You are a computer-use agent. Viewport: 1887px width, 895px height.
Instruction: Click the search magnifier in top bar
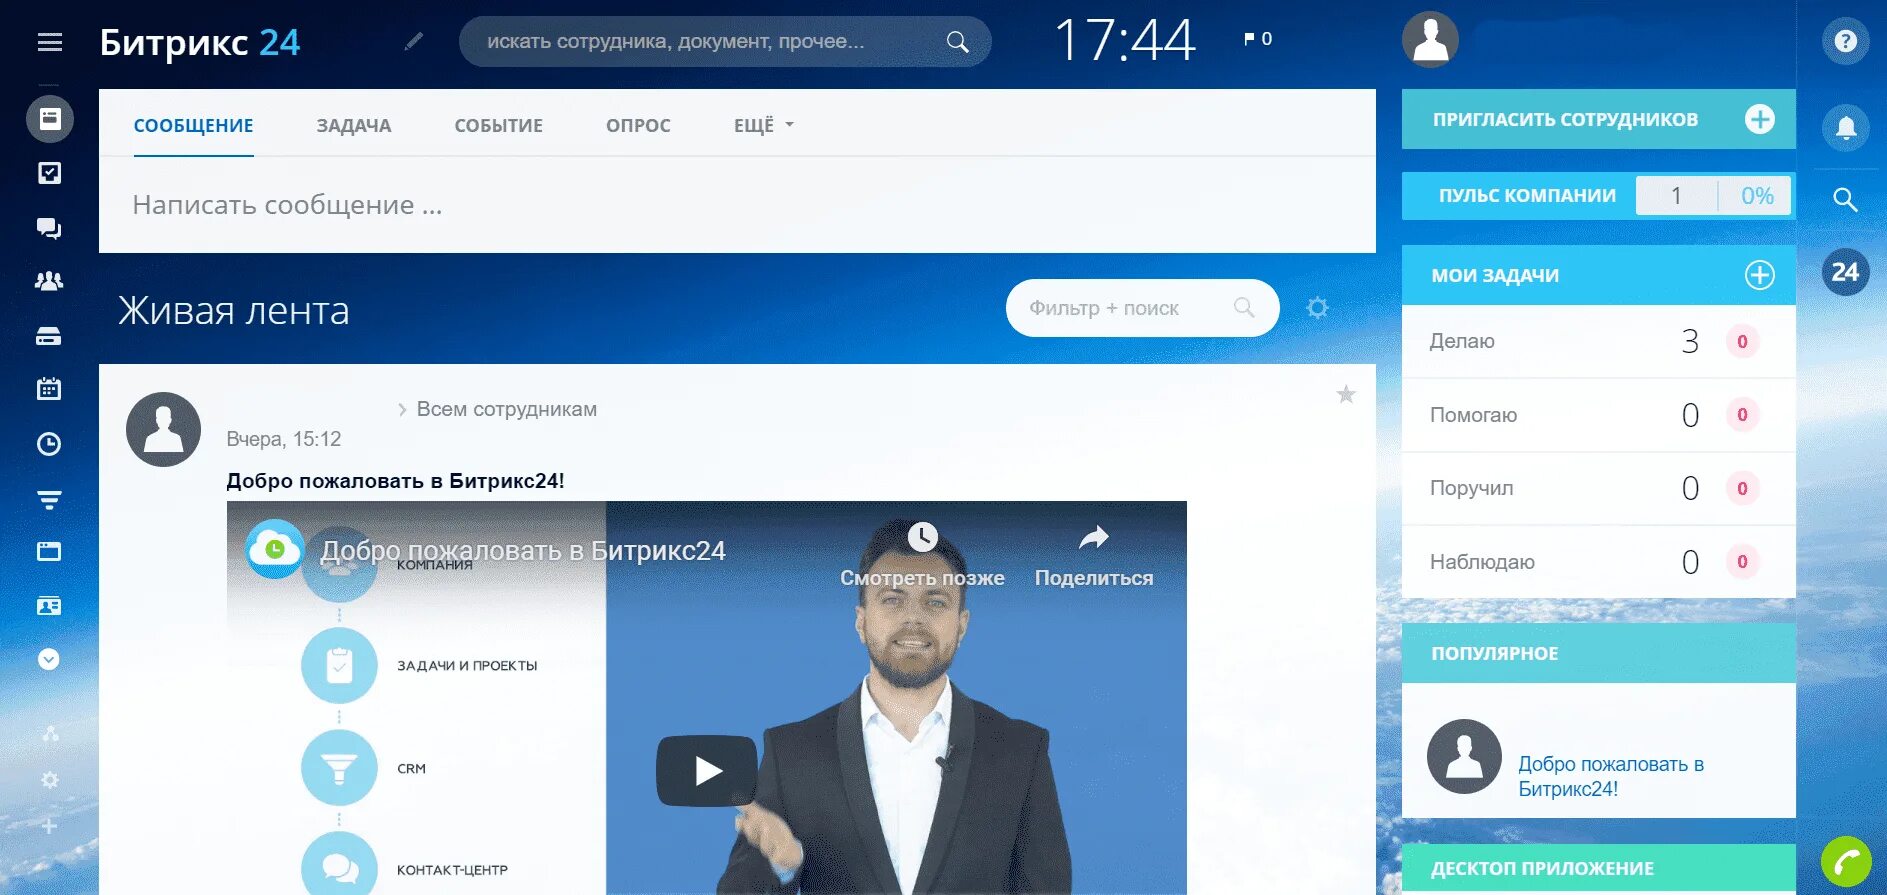pos(957,42)
